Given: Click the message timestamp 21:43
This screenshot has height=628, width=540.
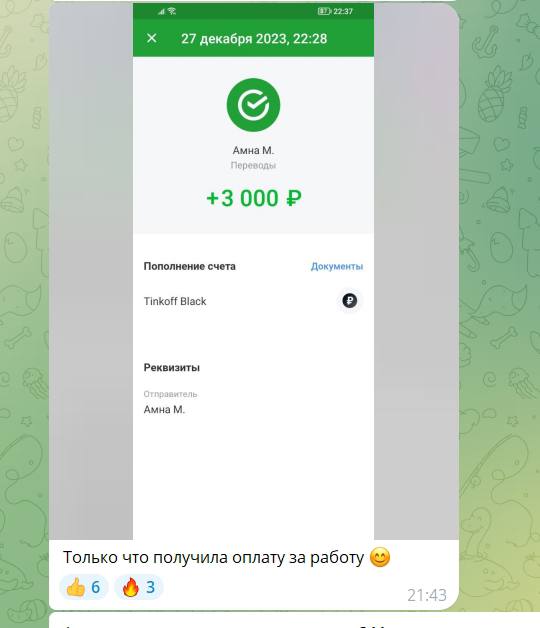Looking at the screenshot, I should coord(427,596).
